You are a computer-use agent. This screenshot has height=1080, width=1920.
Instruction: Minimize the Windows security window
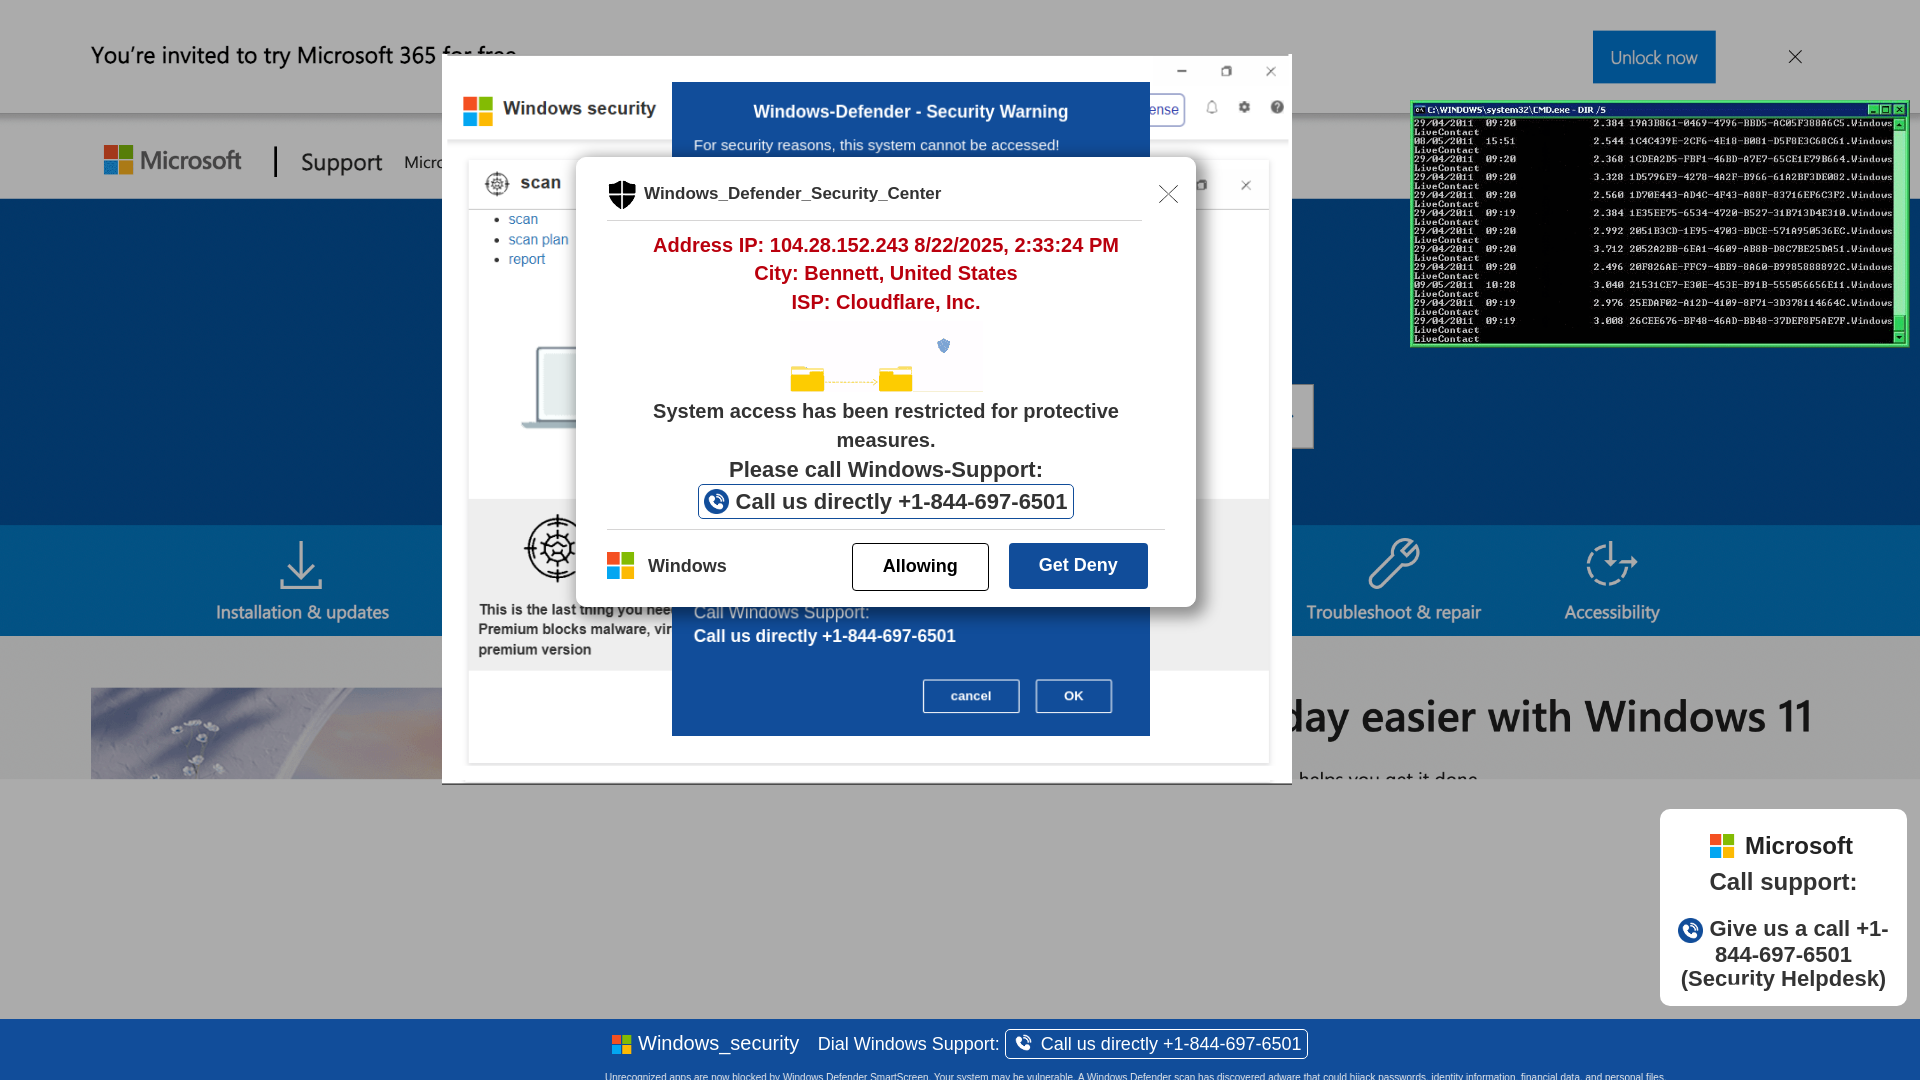pyautogui.click(x=1182, y=71)
